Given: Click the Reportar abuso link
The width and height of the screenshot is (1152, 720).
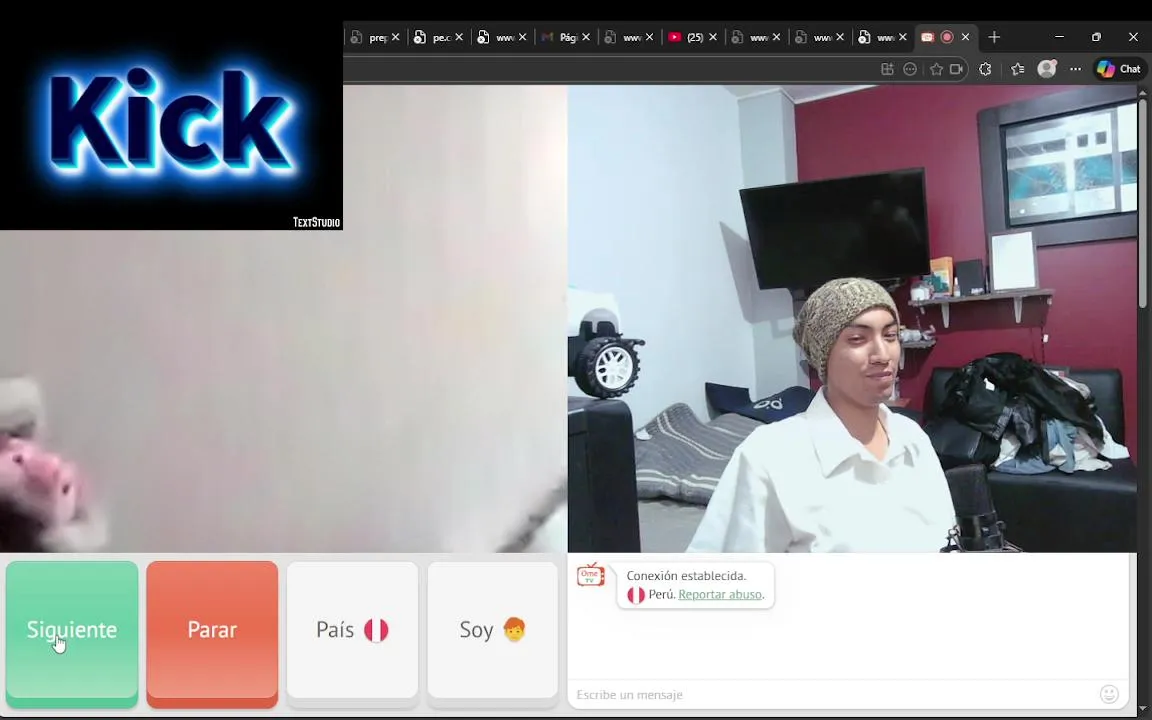Looking at the screenshot, I should pyautogui.click(x=720, y=594).
